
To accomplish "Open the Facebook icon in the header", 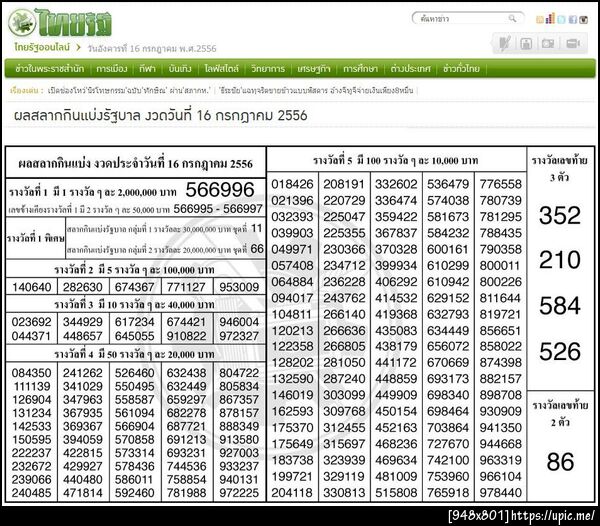I will pyautogui.click(x=572, y=20).
